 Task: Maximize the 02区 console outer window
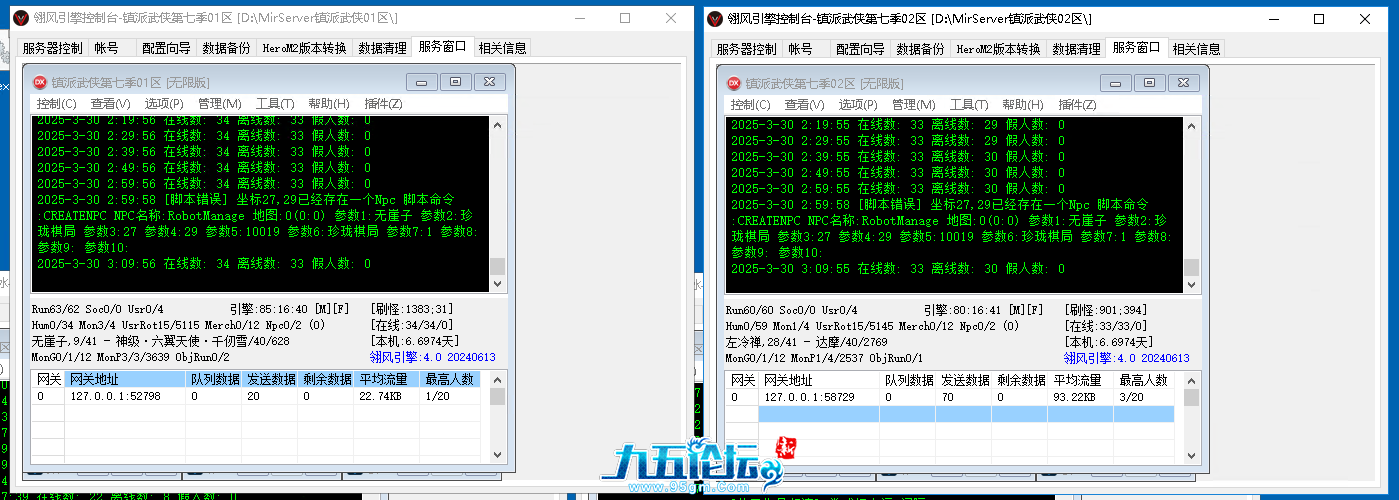pyautogui.click(x=1320, y=18)
